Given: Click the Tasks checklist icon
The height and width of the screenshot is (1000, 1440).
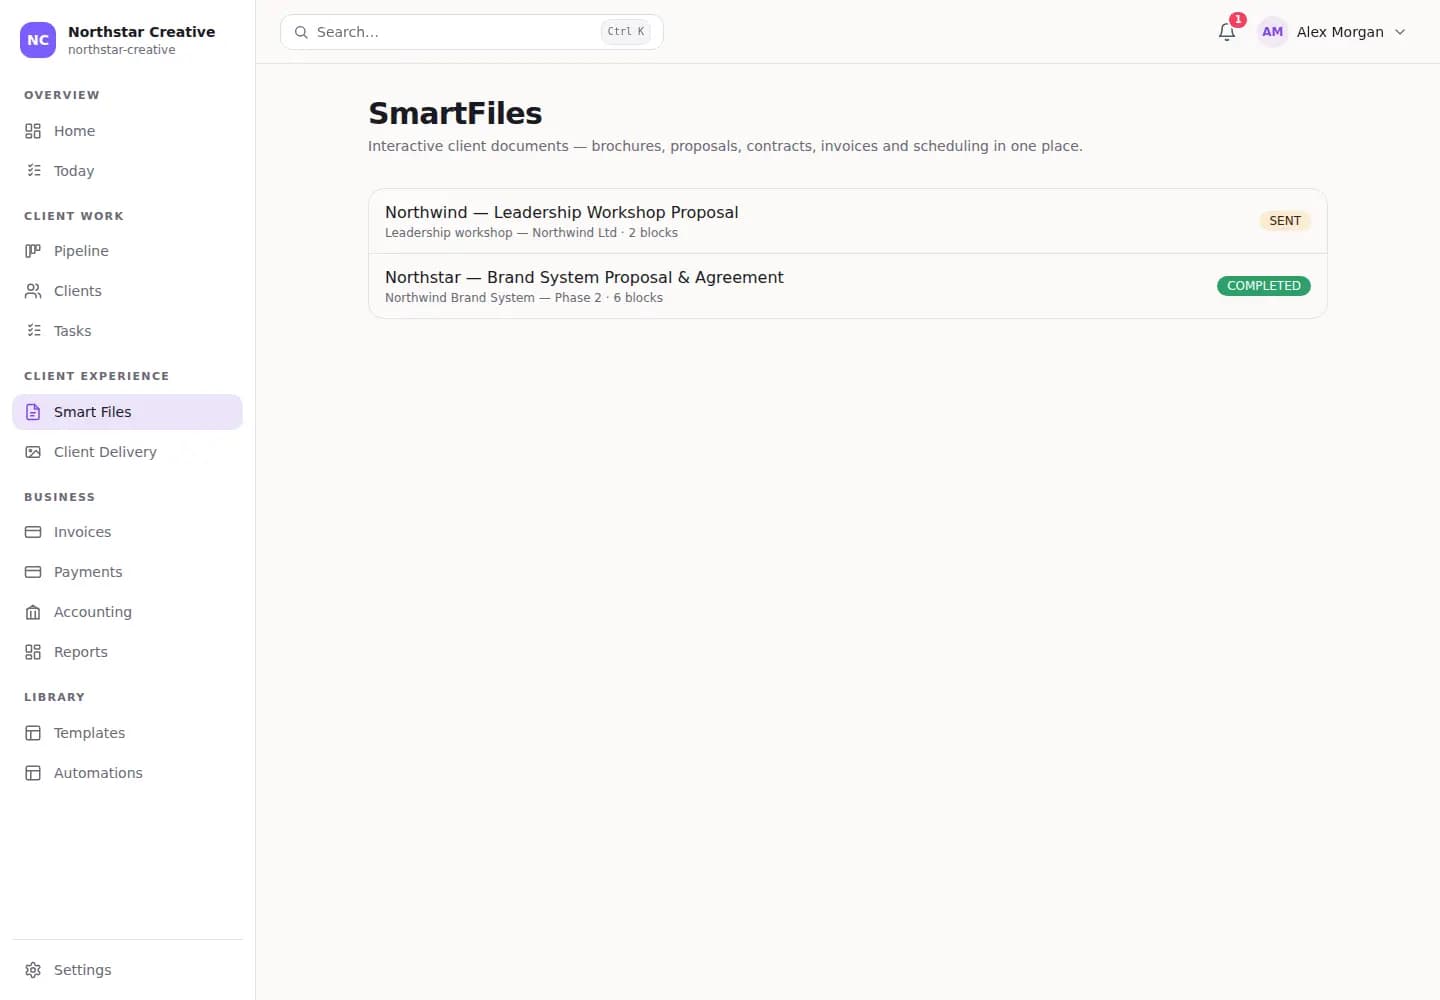Looking at the screenshot, I should 33,331.
